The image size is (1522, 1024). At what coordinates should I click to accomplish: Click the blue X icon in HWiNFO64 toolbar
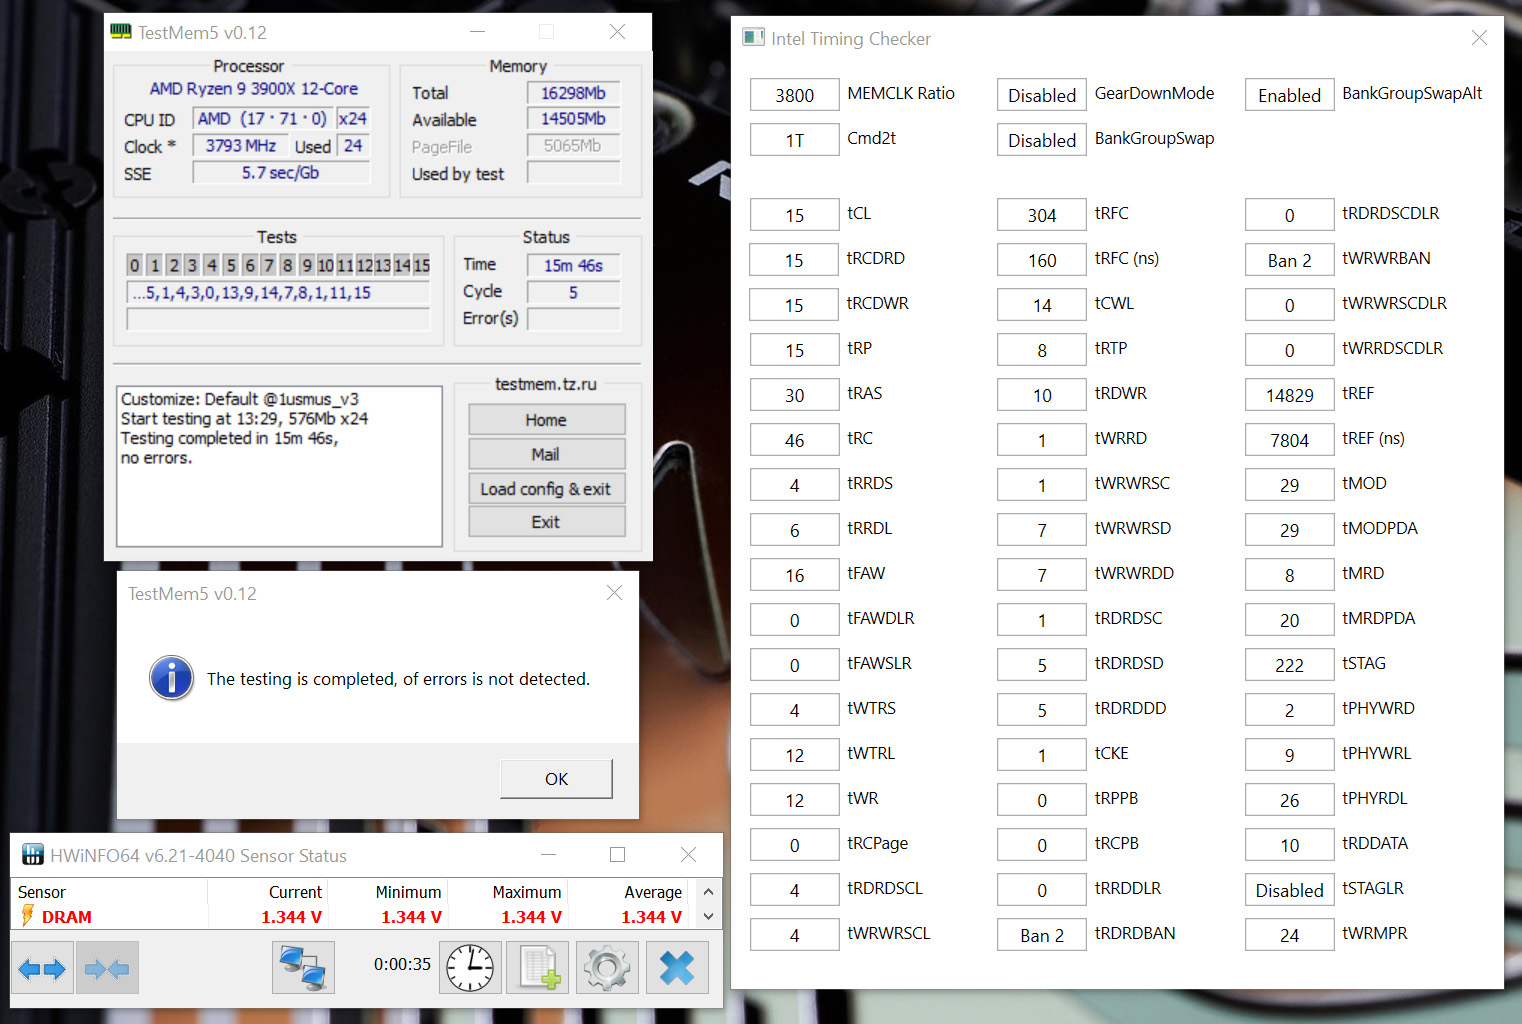point(677,968)
